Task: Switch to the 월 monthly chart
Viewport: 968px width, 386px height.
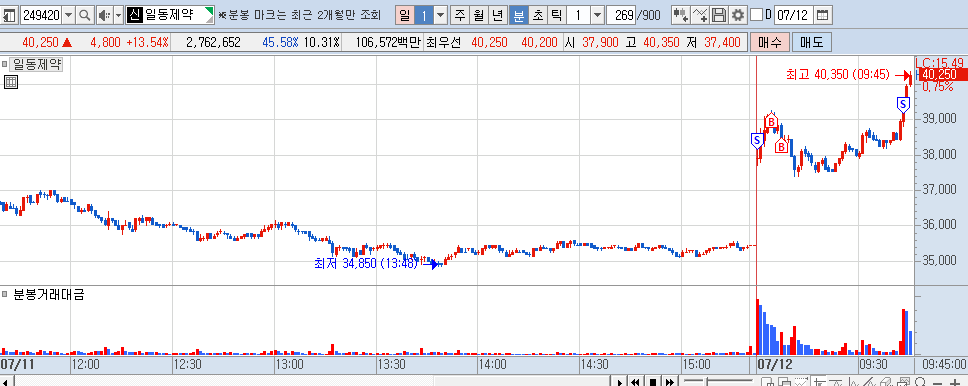Action: click(478, 15)
